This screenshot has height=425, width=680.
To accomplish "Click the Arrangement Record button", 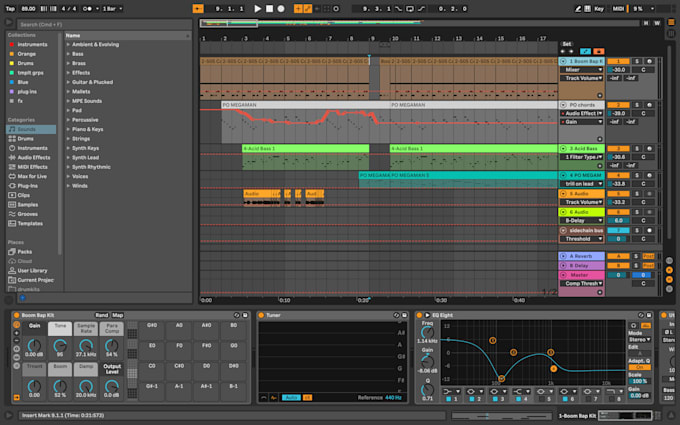I will pos(281,9).
